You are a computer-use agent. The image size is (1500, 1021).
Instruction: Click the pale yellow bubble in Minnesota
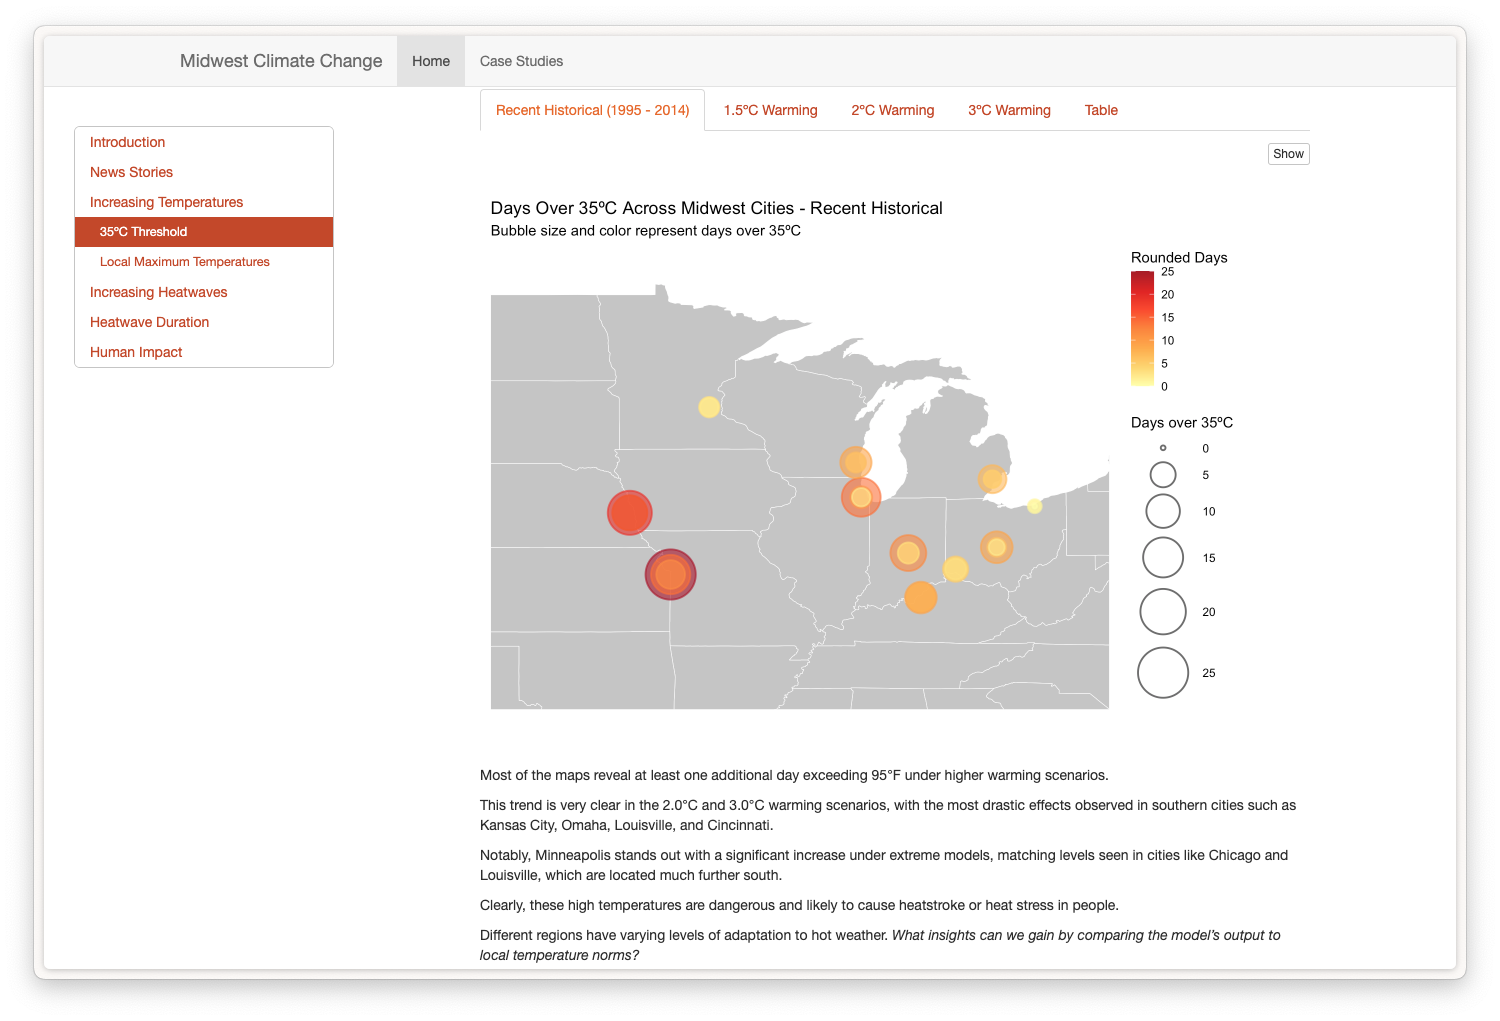pyautogui.click(x=709, y=407)
